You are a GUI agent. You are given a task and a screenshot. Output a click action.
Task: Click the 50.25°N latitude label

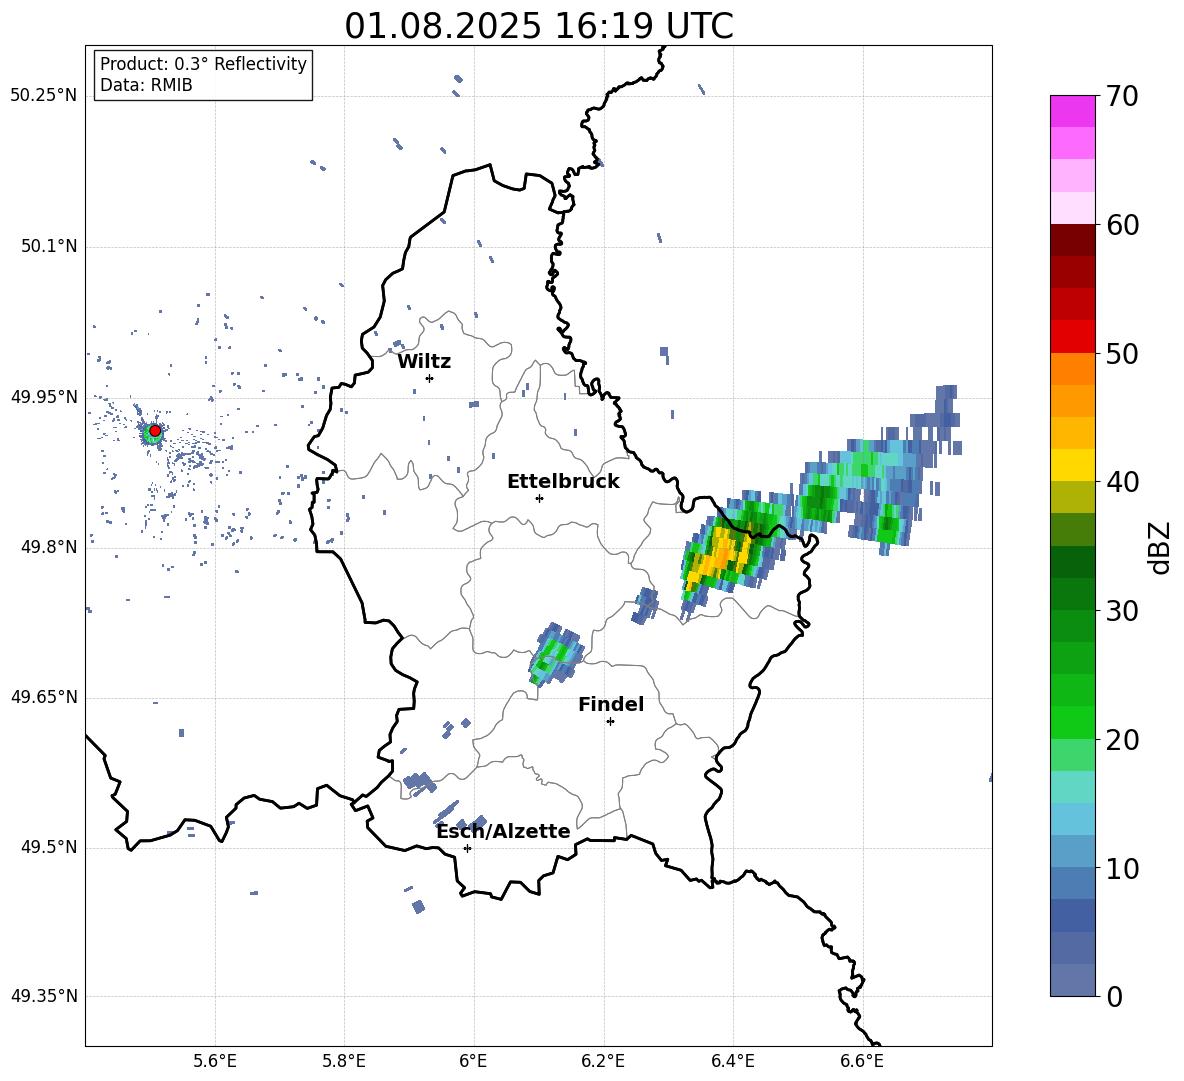(x=44, y=96)
